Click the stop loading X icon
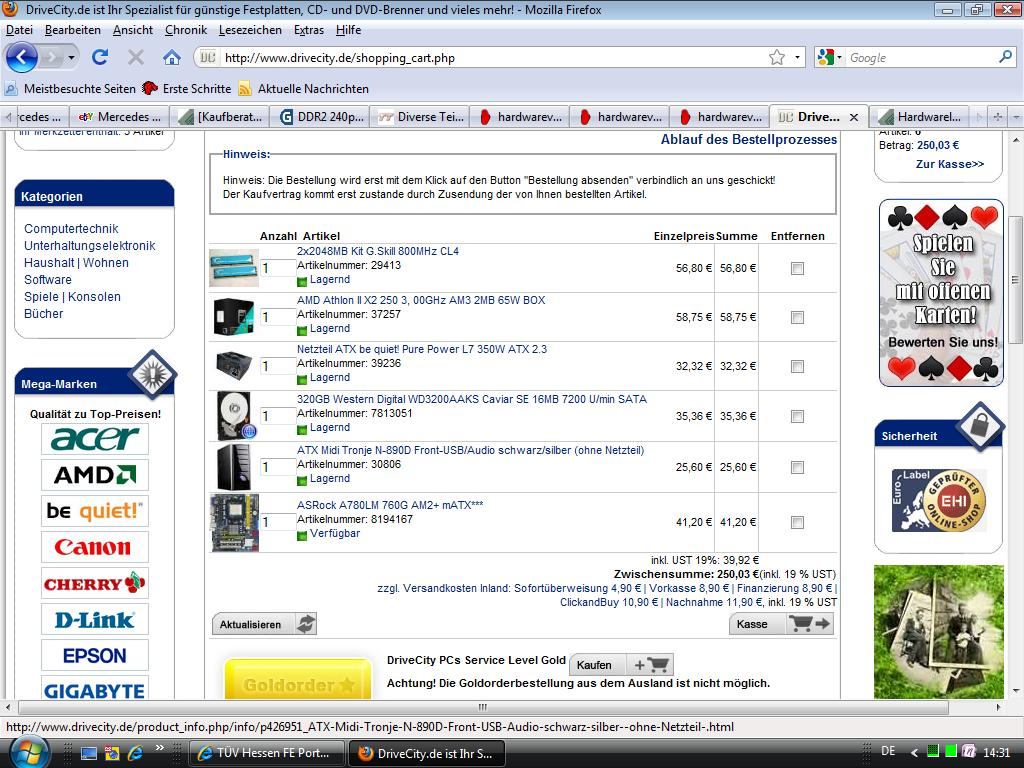 pyautogui.click(x=135, y=57)
